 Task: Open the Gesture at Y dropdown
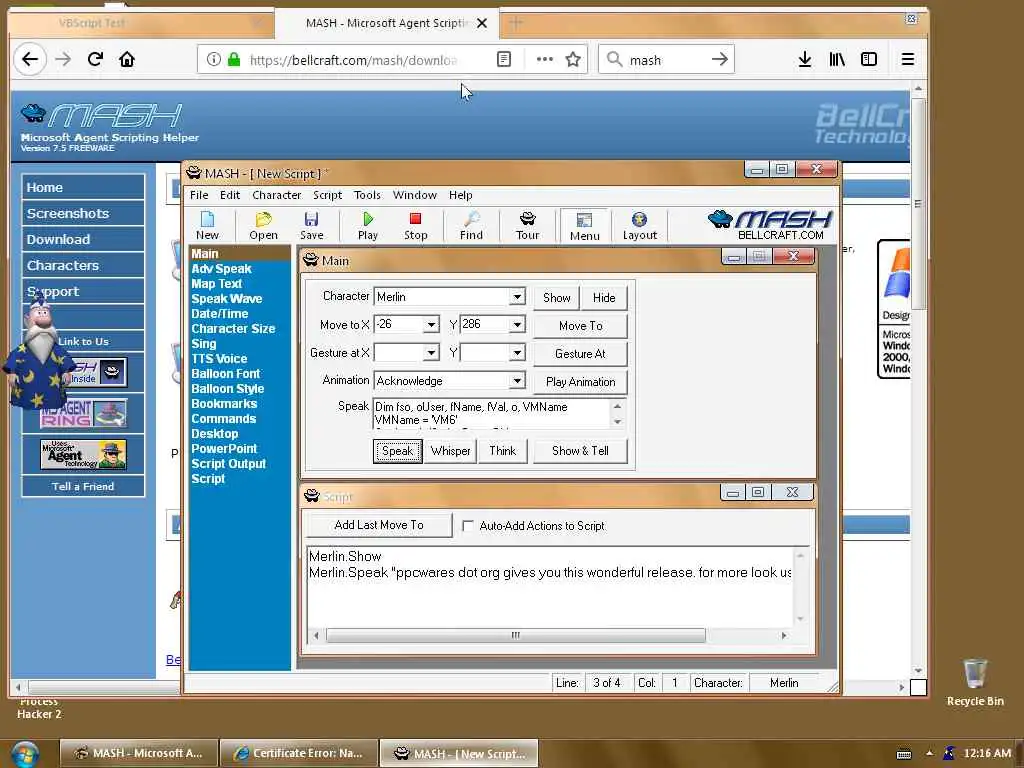[x=517, y=353]
